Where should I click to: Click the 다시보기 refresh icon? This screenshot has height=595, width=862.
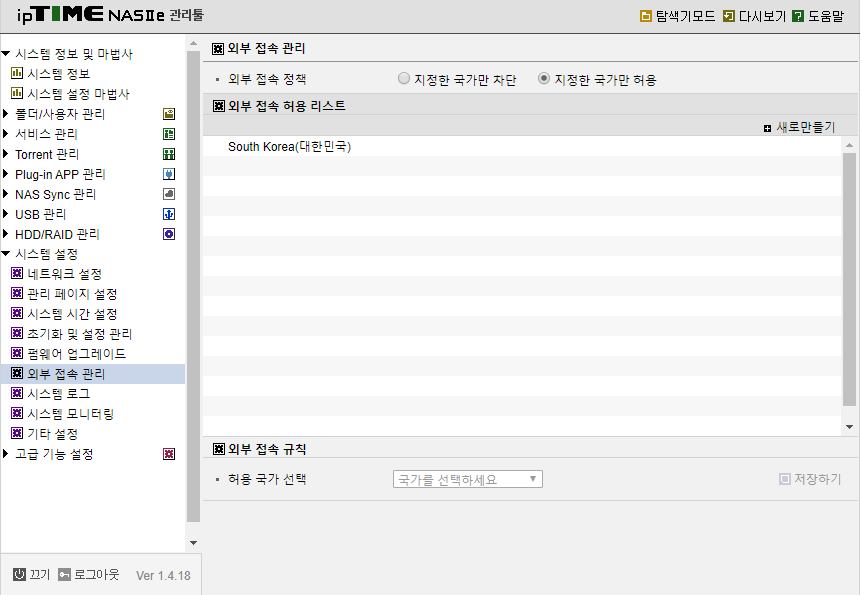click(728, 16)
